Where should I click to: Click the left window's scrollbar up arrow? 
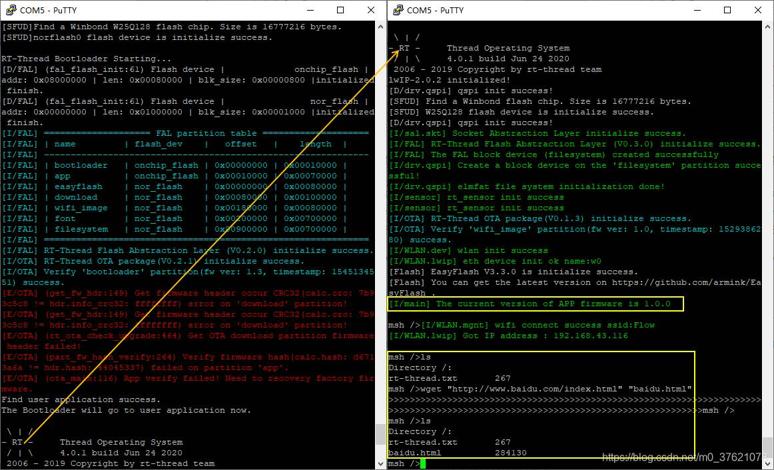click(380, 27)
